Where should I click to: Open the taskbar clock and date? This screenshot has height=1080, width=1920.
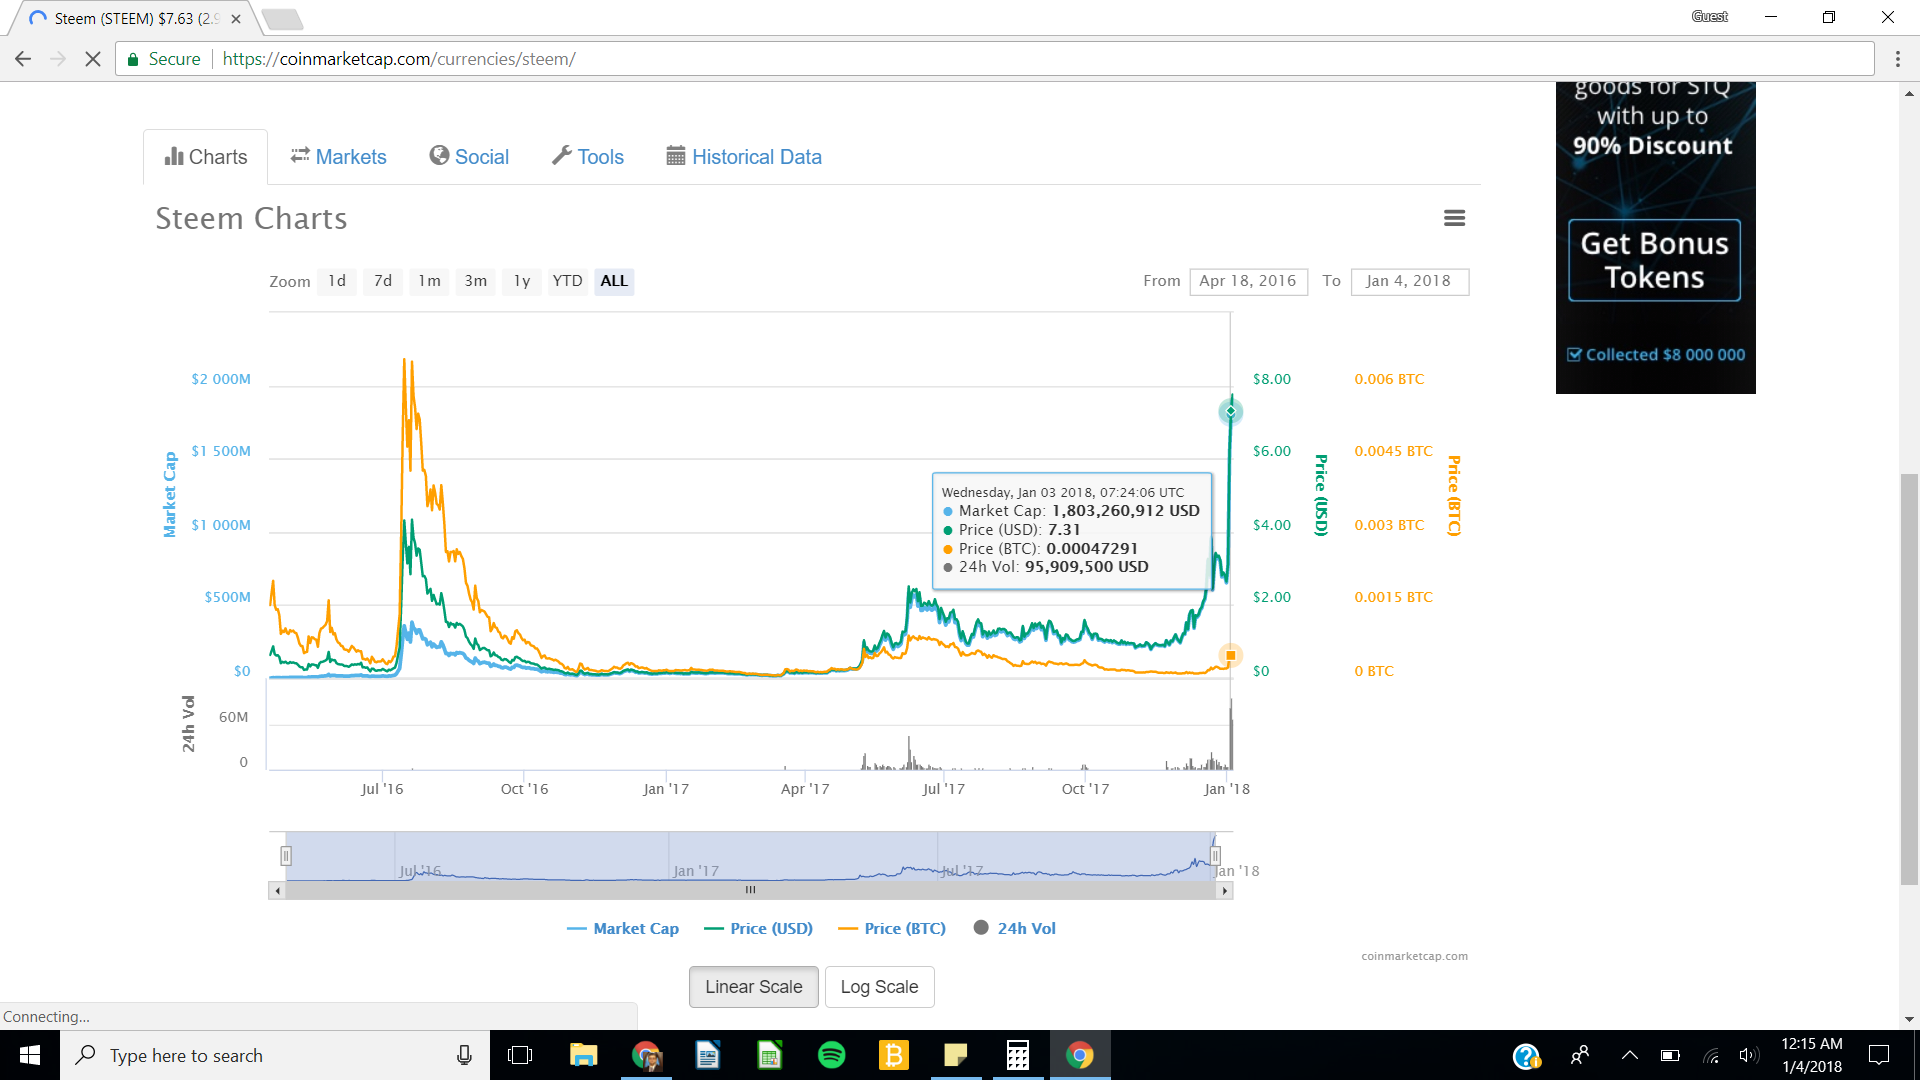(1811, 1055)
